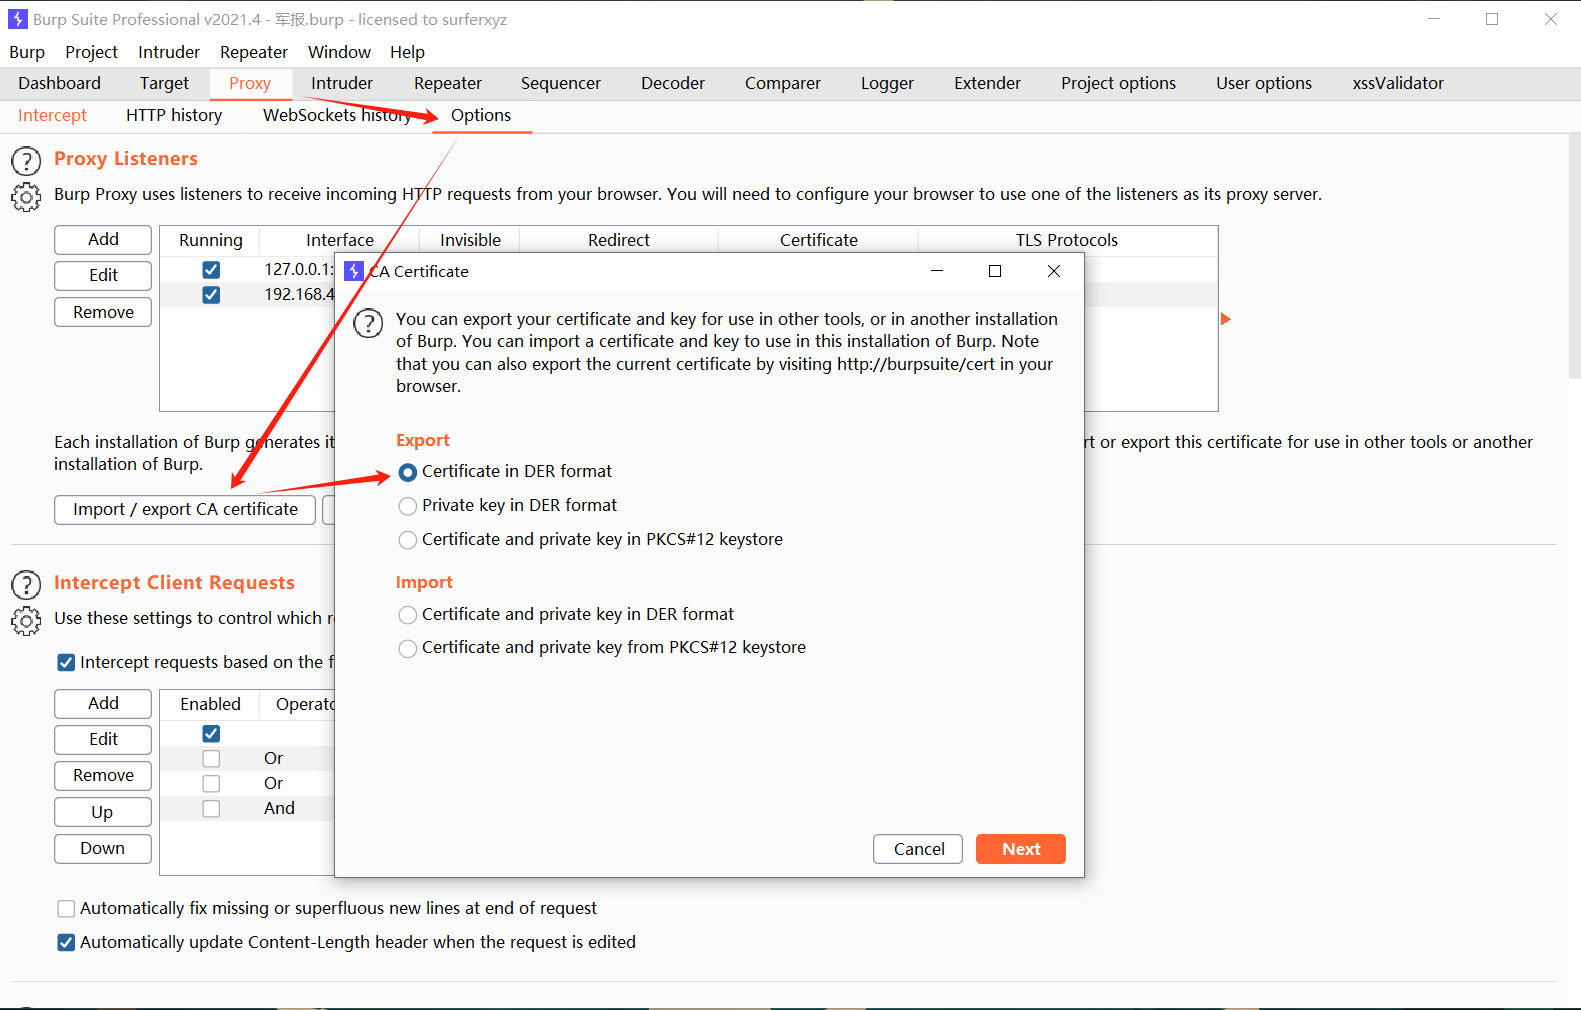
Task: Toggle automatically update Content-Length header option
Action: (66, 942)
